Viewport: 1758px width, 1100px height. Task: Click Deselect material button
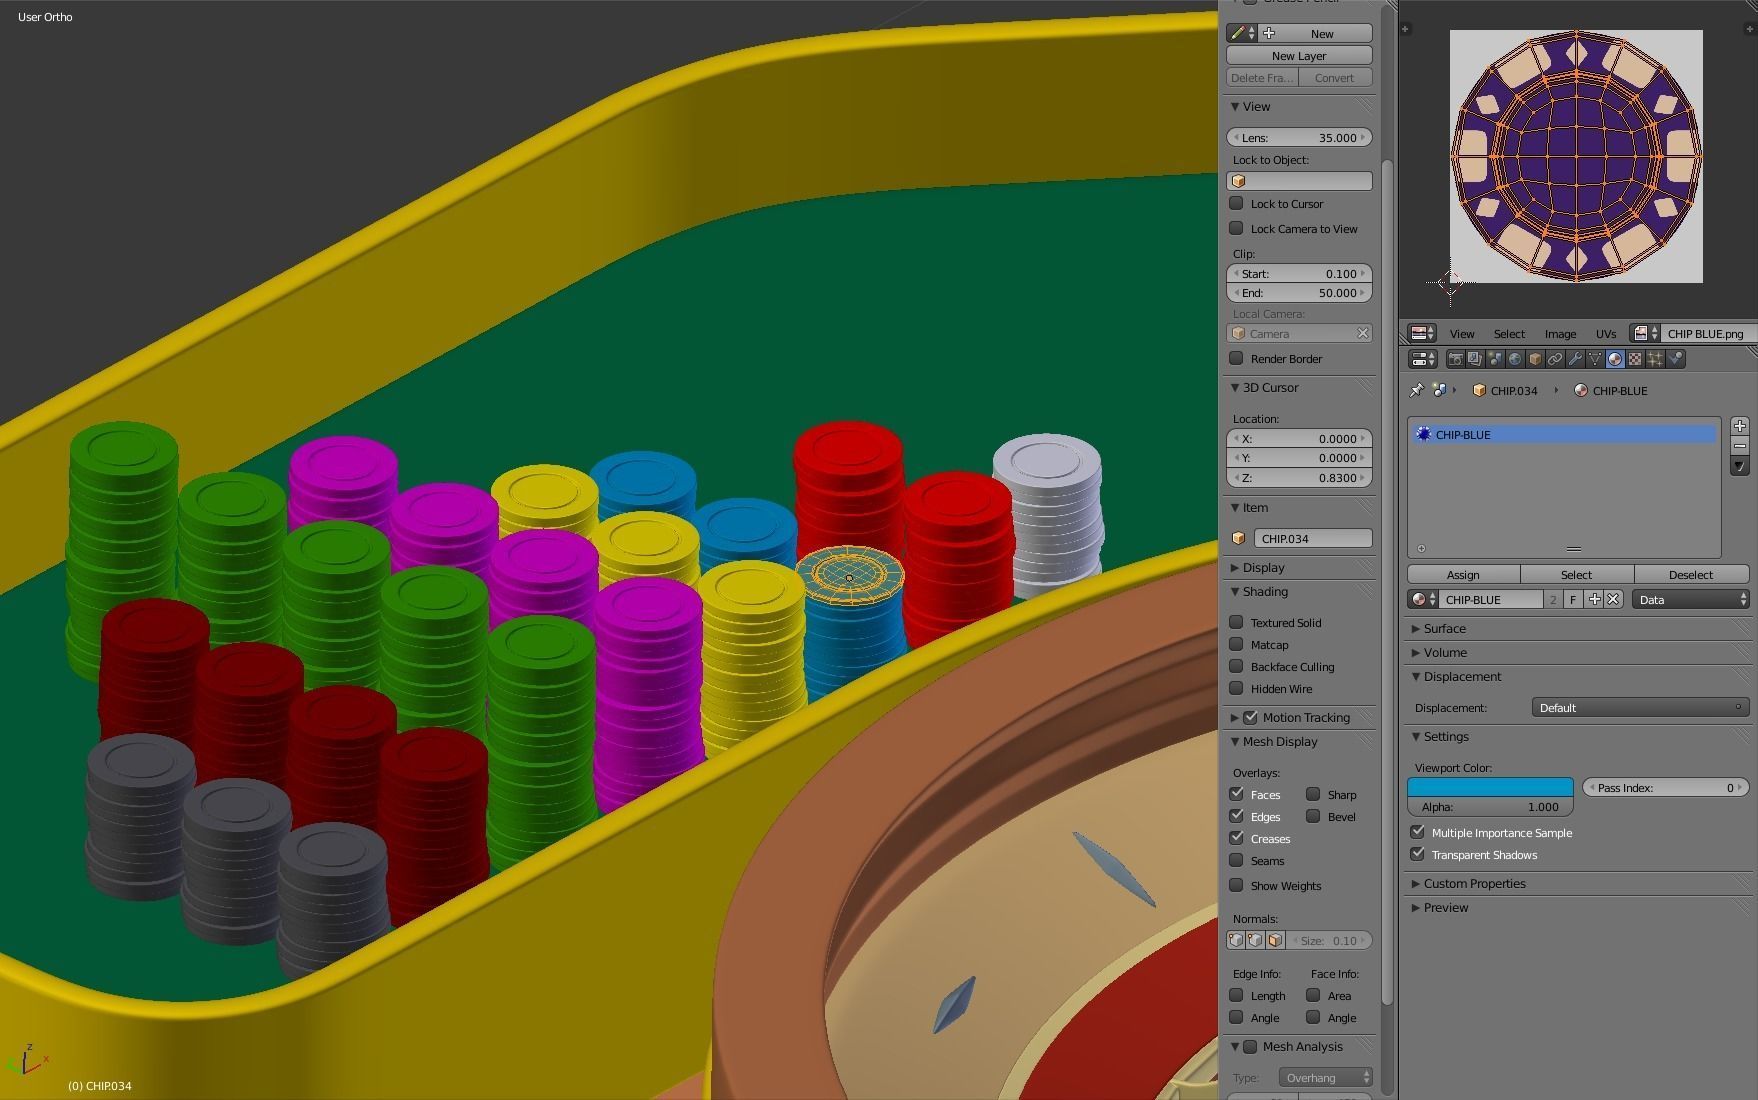coord(1691,574)
